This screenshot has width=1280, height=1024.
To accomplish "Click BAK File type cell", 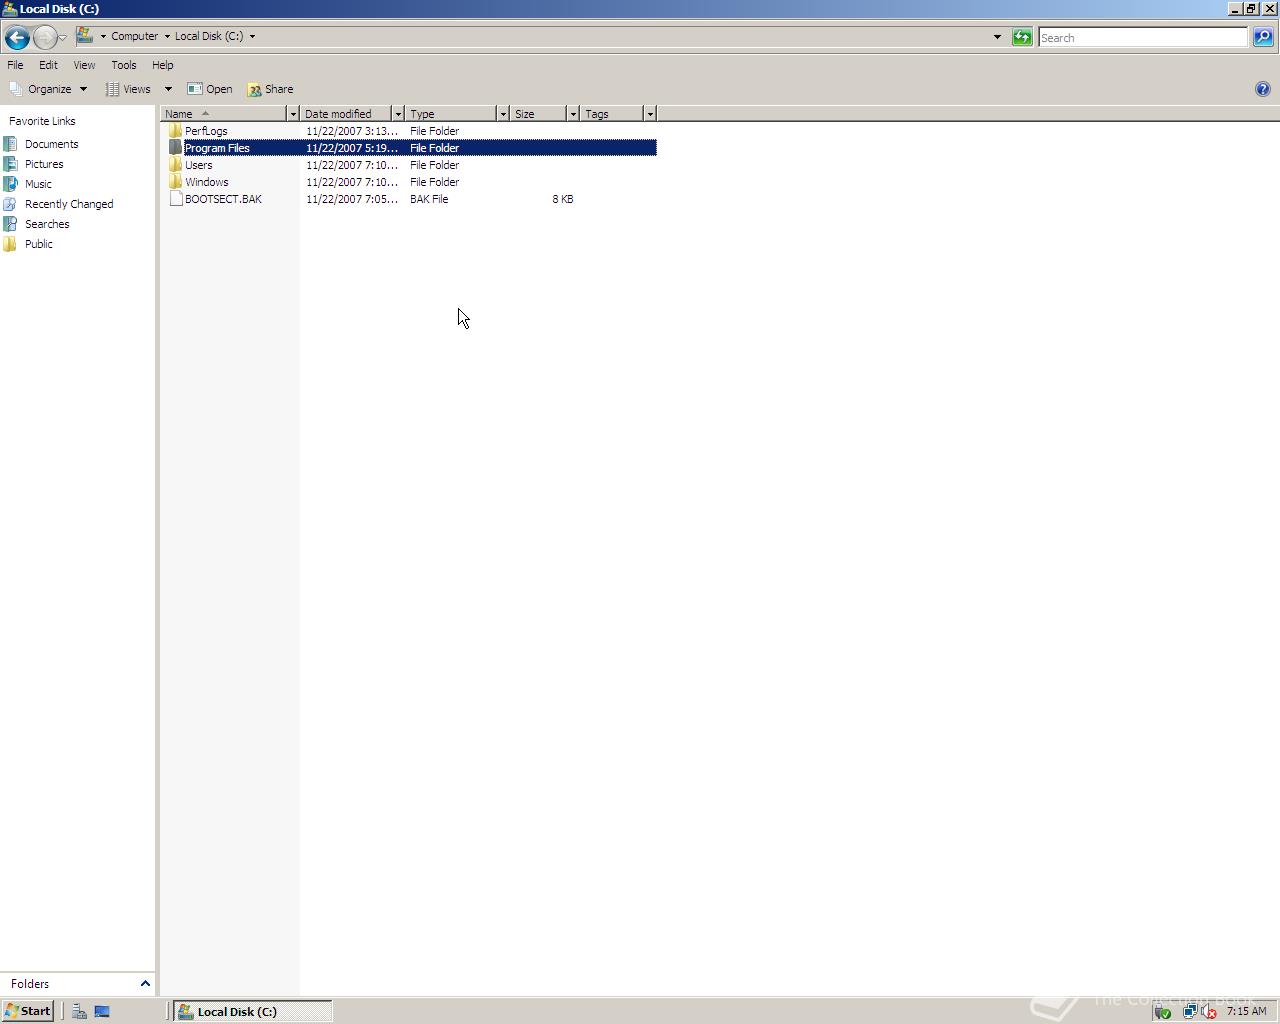I will tap(429, 199).
